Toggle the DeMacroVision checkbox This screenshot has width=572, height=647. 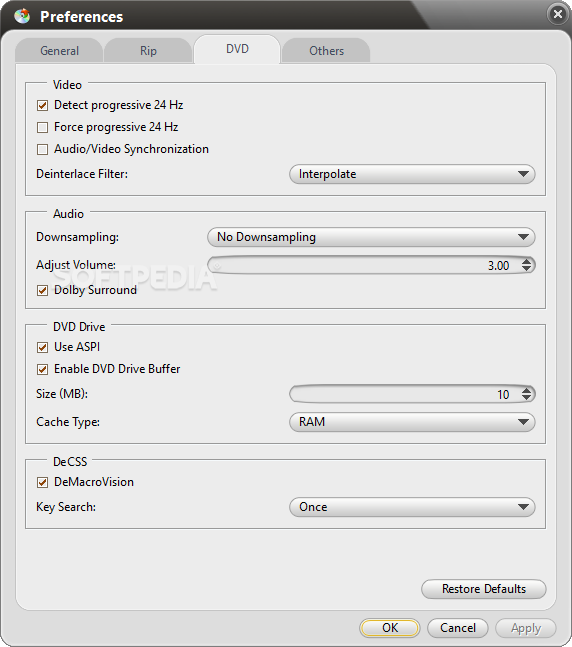(43, 482)
